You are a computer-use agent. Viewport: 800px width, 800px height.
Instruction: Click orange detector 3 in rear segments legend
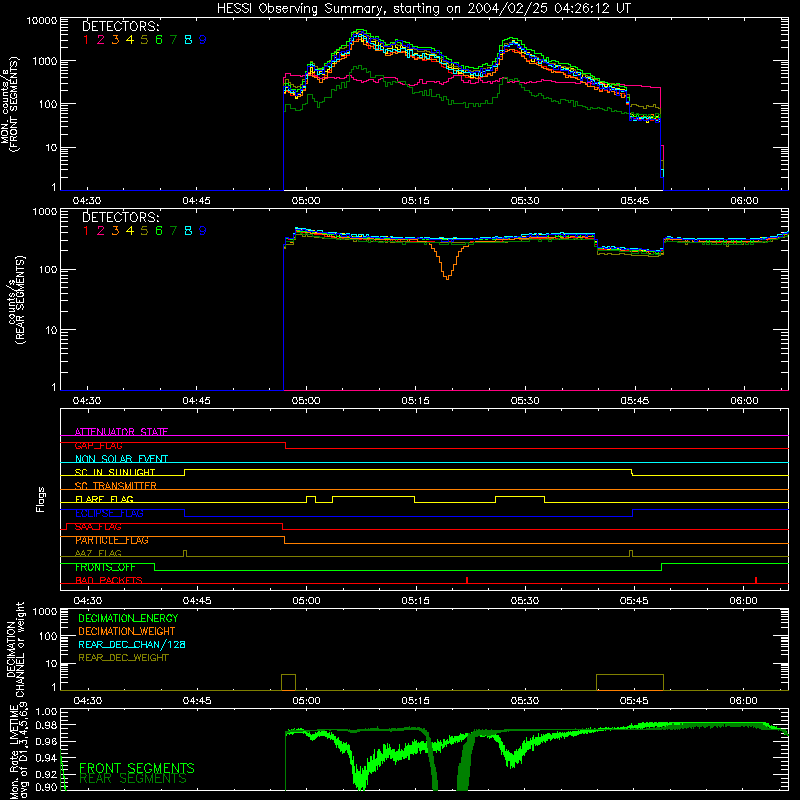click(115, 231)
